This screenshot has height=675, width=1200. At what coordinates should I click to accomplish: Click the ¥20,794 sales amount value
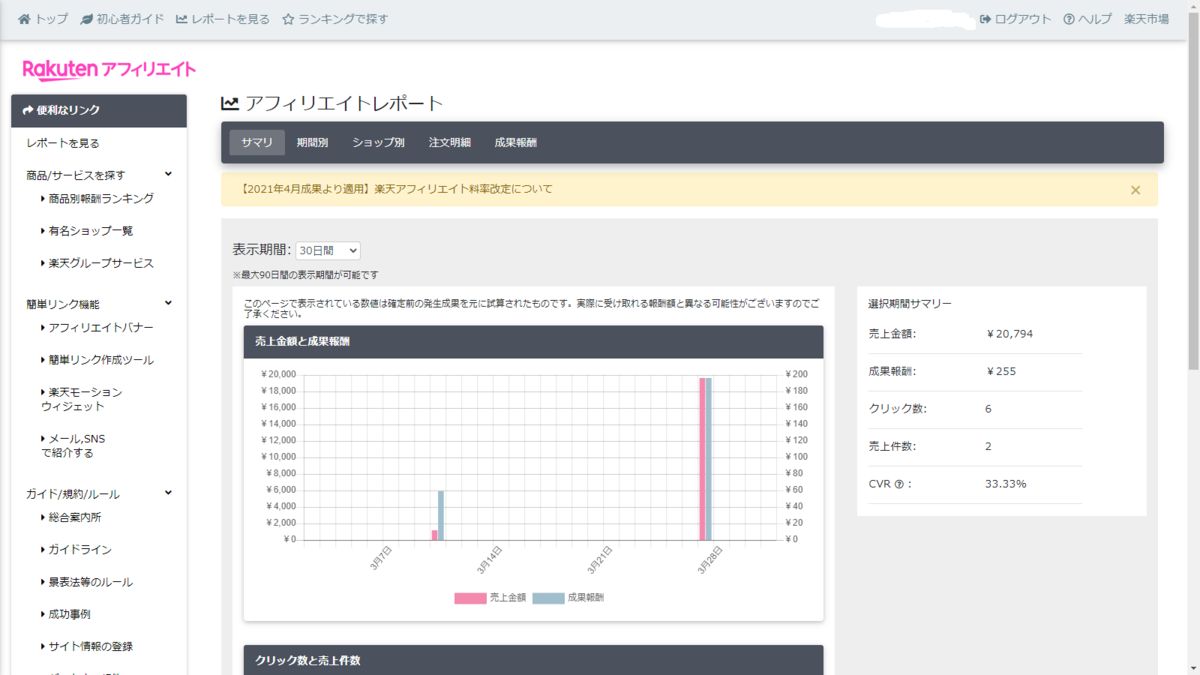click(1009, 334)
